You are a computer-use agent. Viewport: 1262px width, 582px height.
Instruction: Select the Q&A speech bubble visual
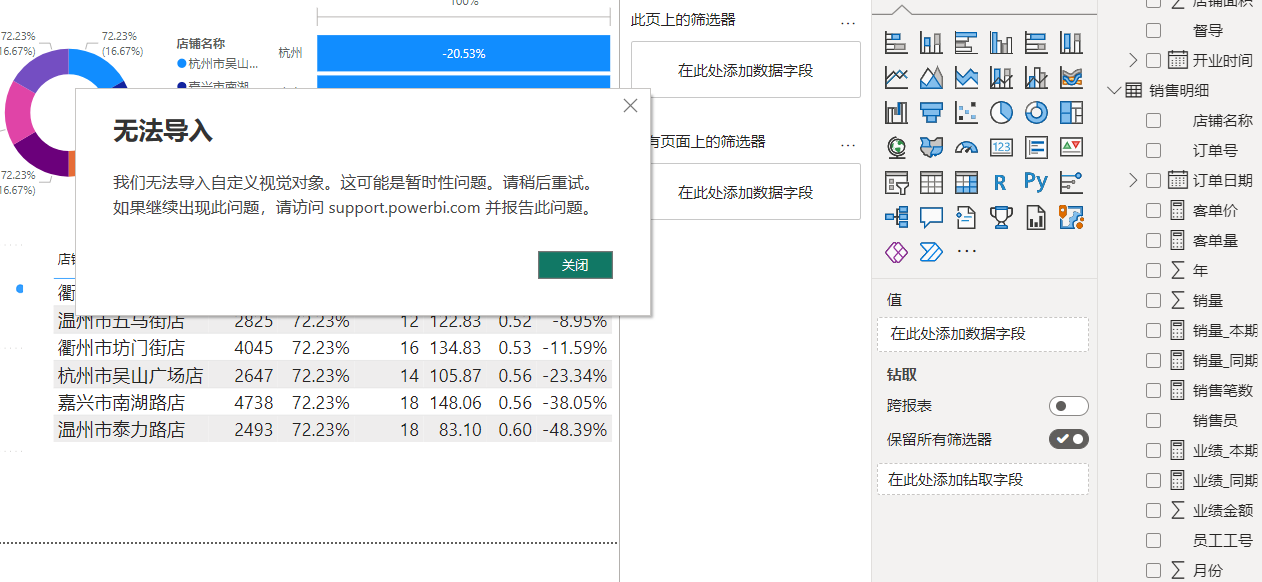[x=931, y=217]
